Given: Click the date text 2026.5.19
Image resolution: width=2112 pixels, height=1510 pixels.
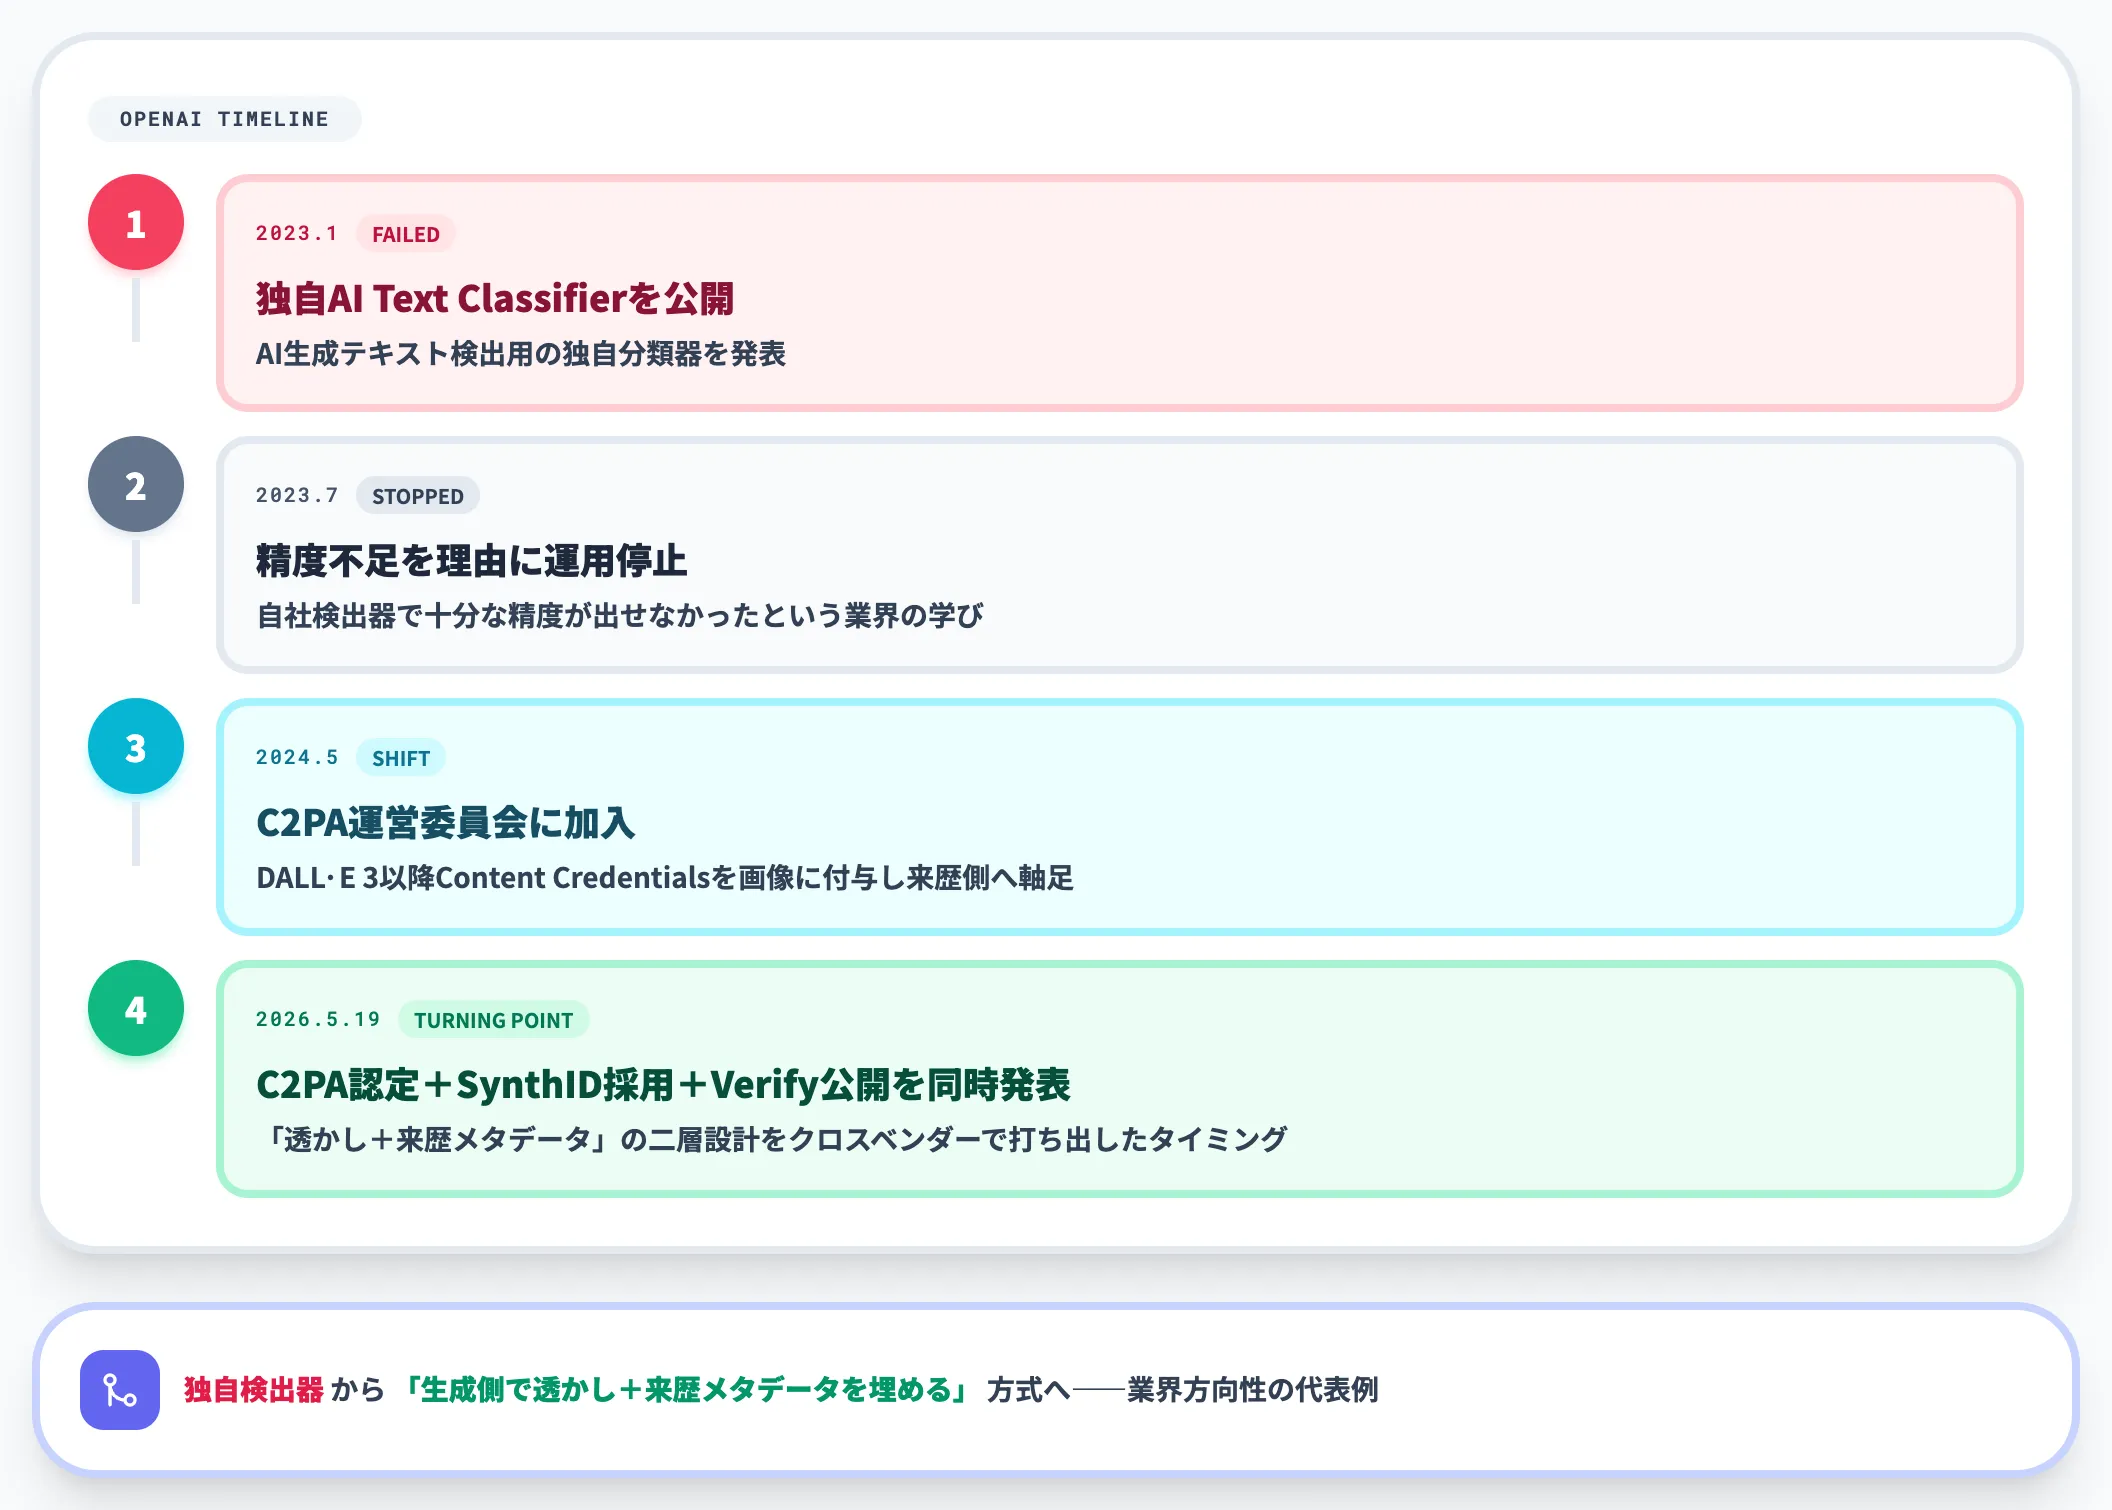Looking at the screenshot, I should pos(318,1020).
